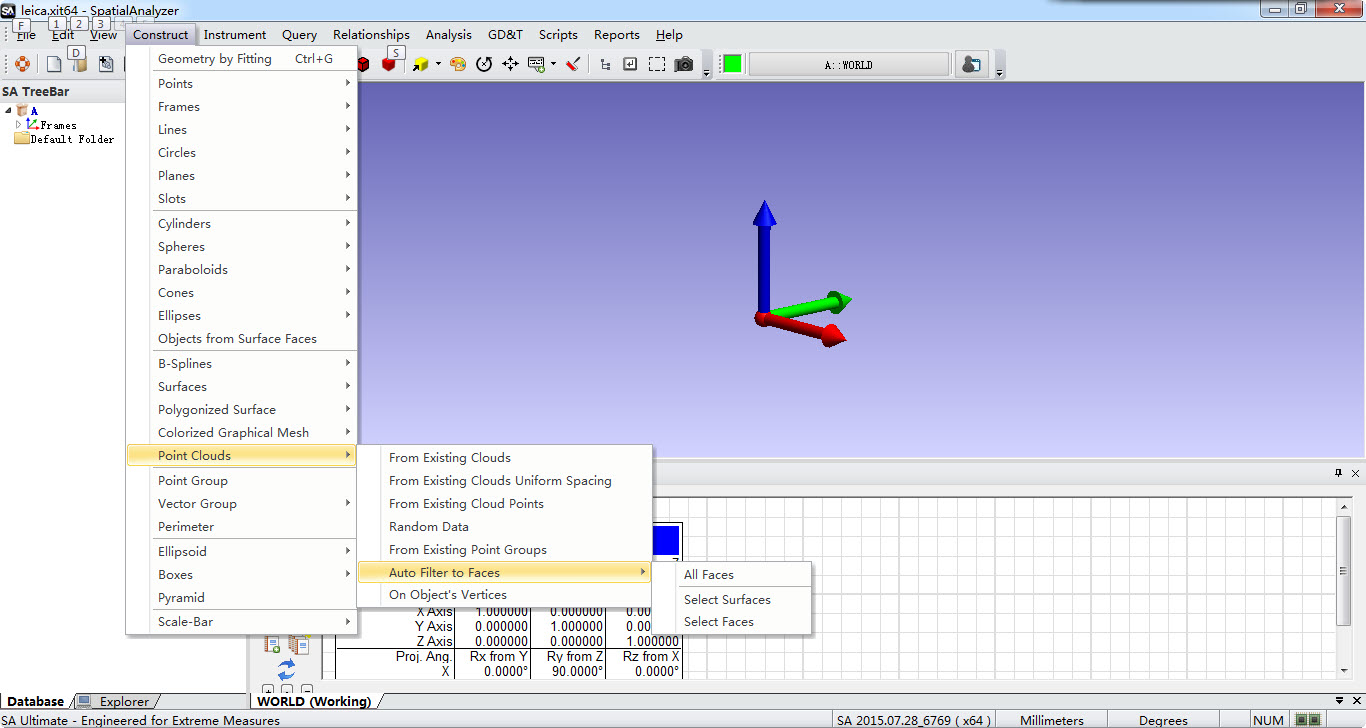Choose From Existing Clouds

click(504, 458)
